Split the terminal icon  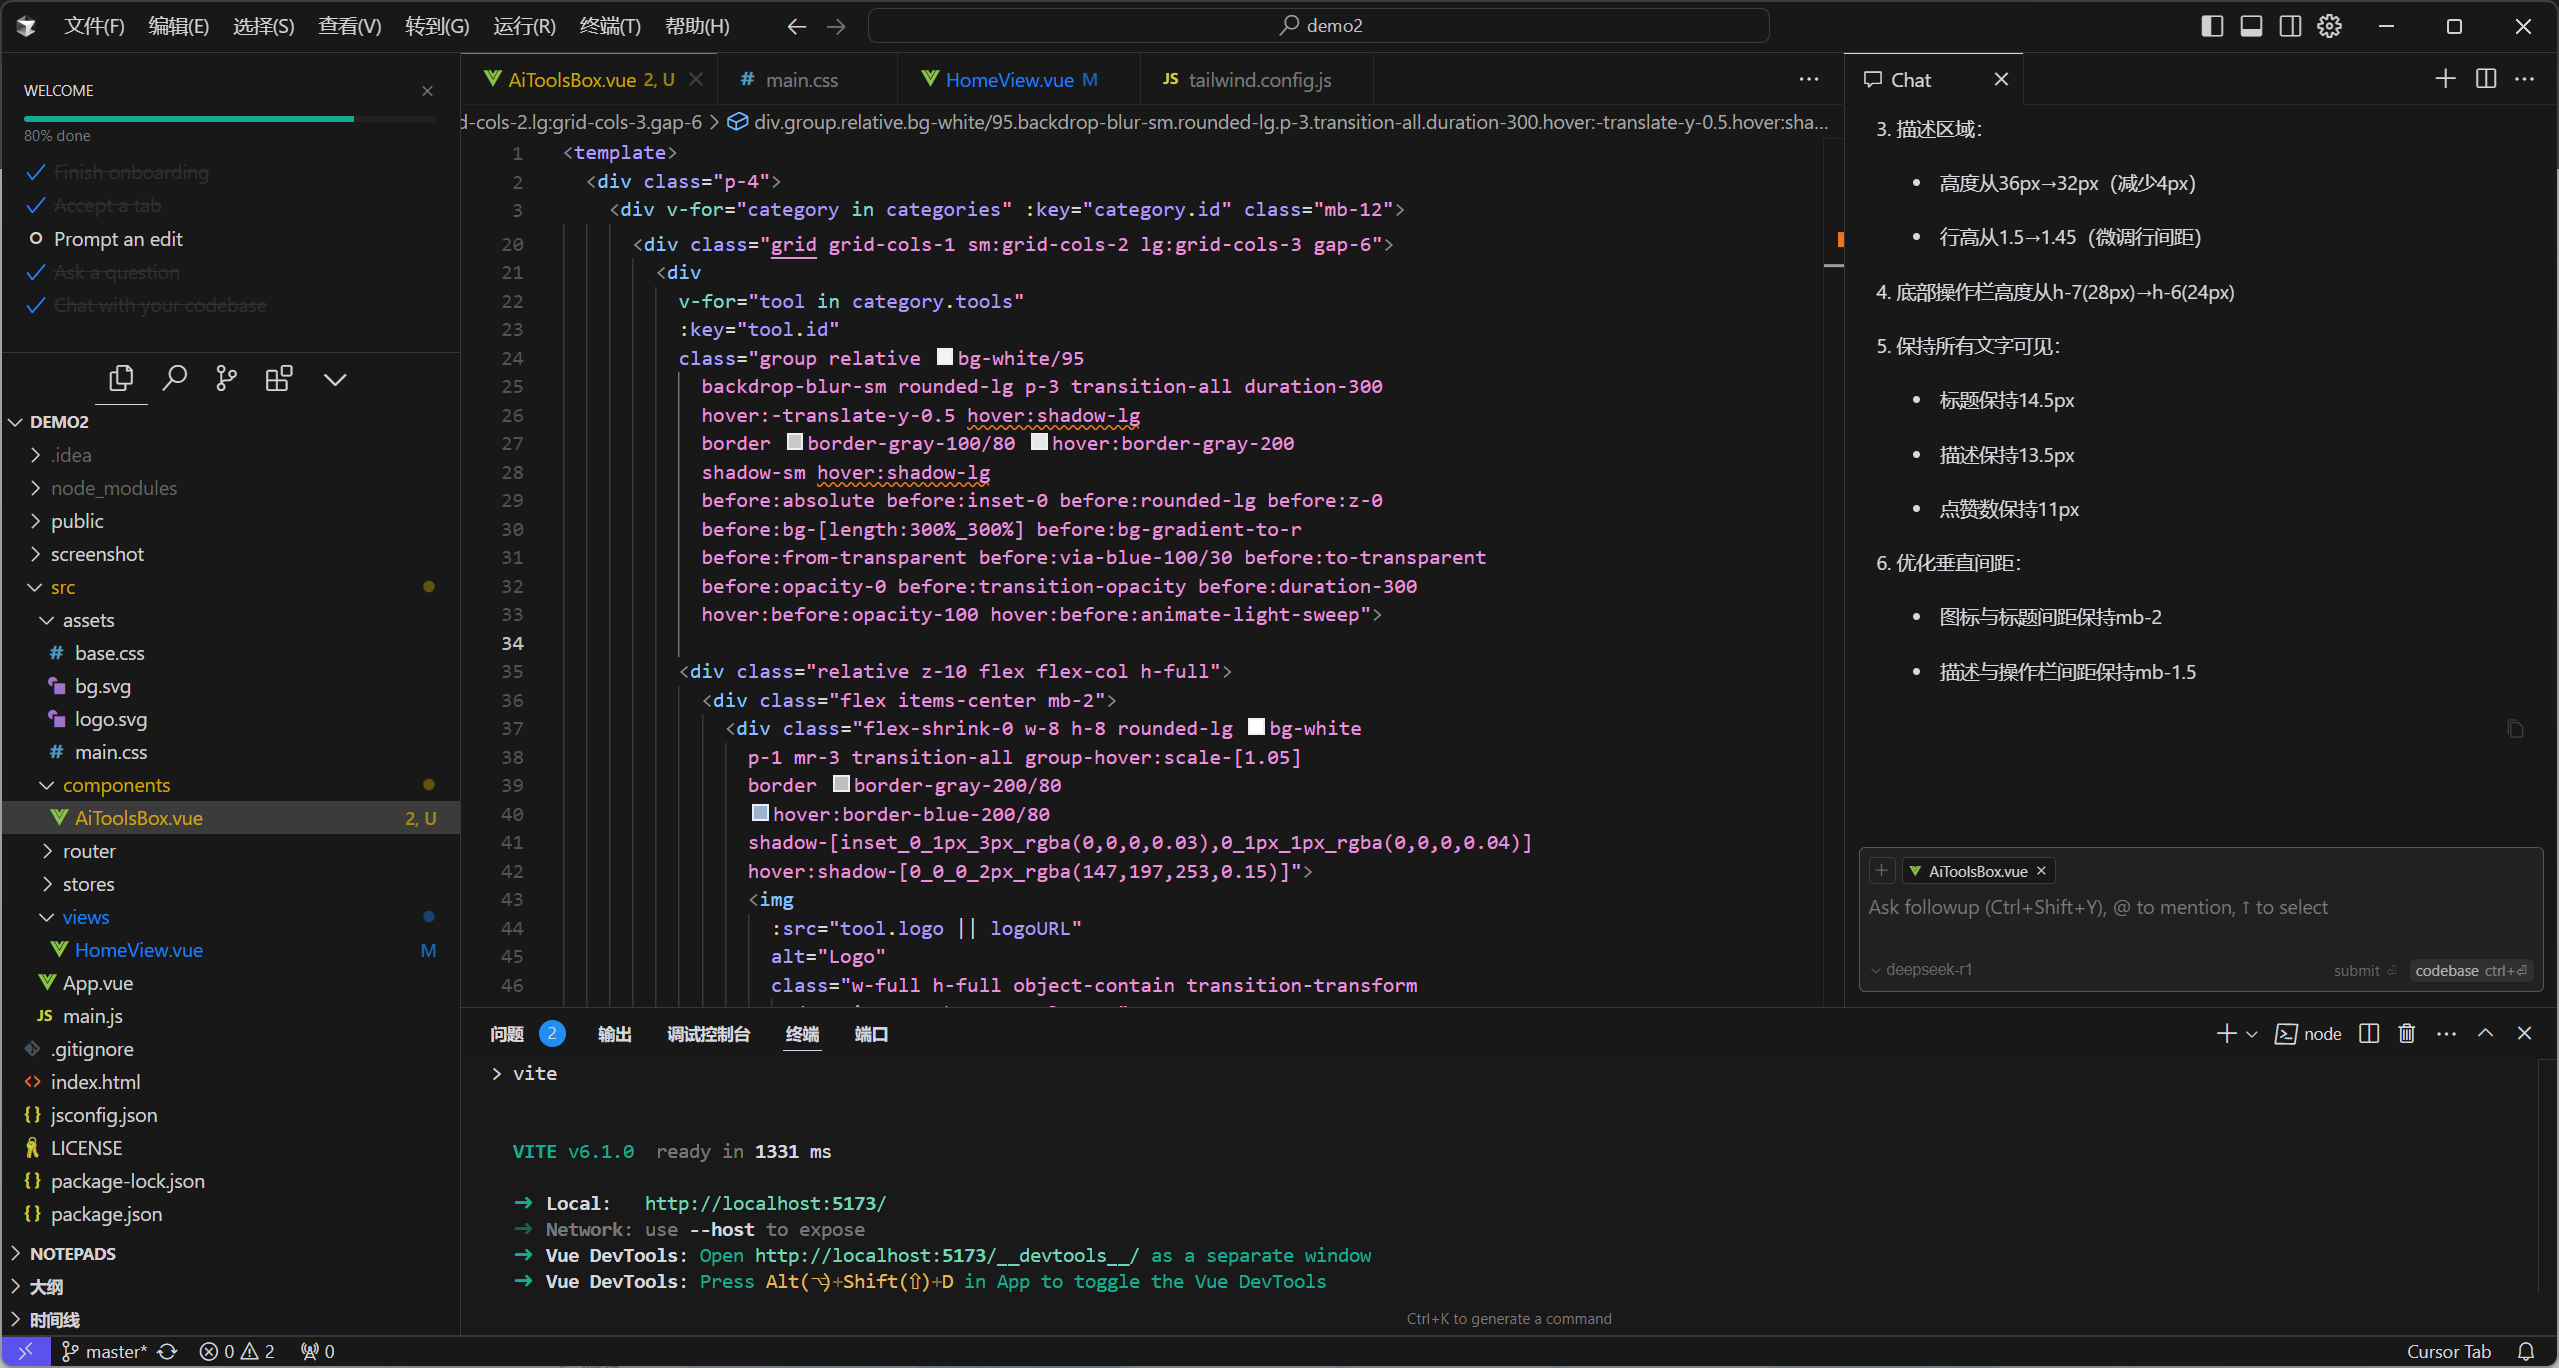(x=2369, y=1033)
